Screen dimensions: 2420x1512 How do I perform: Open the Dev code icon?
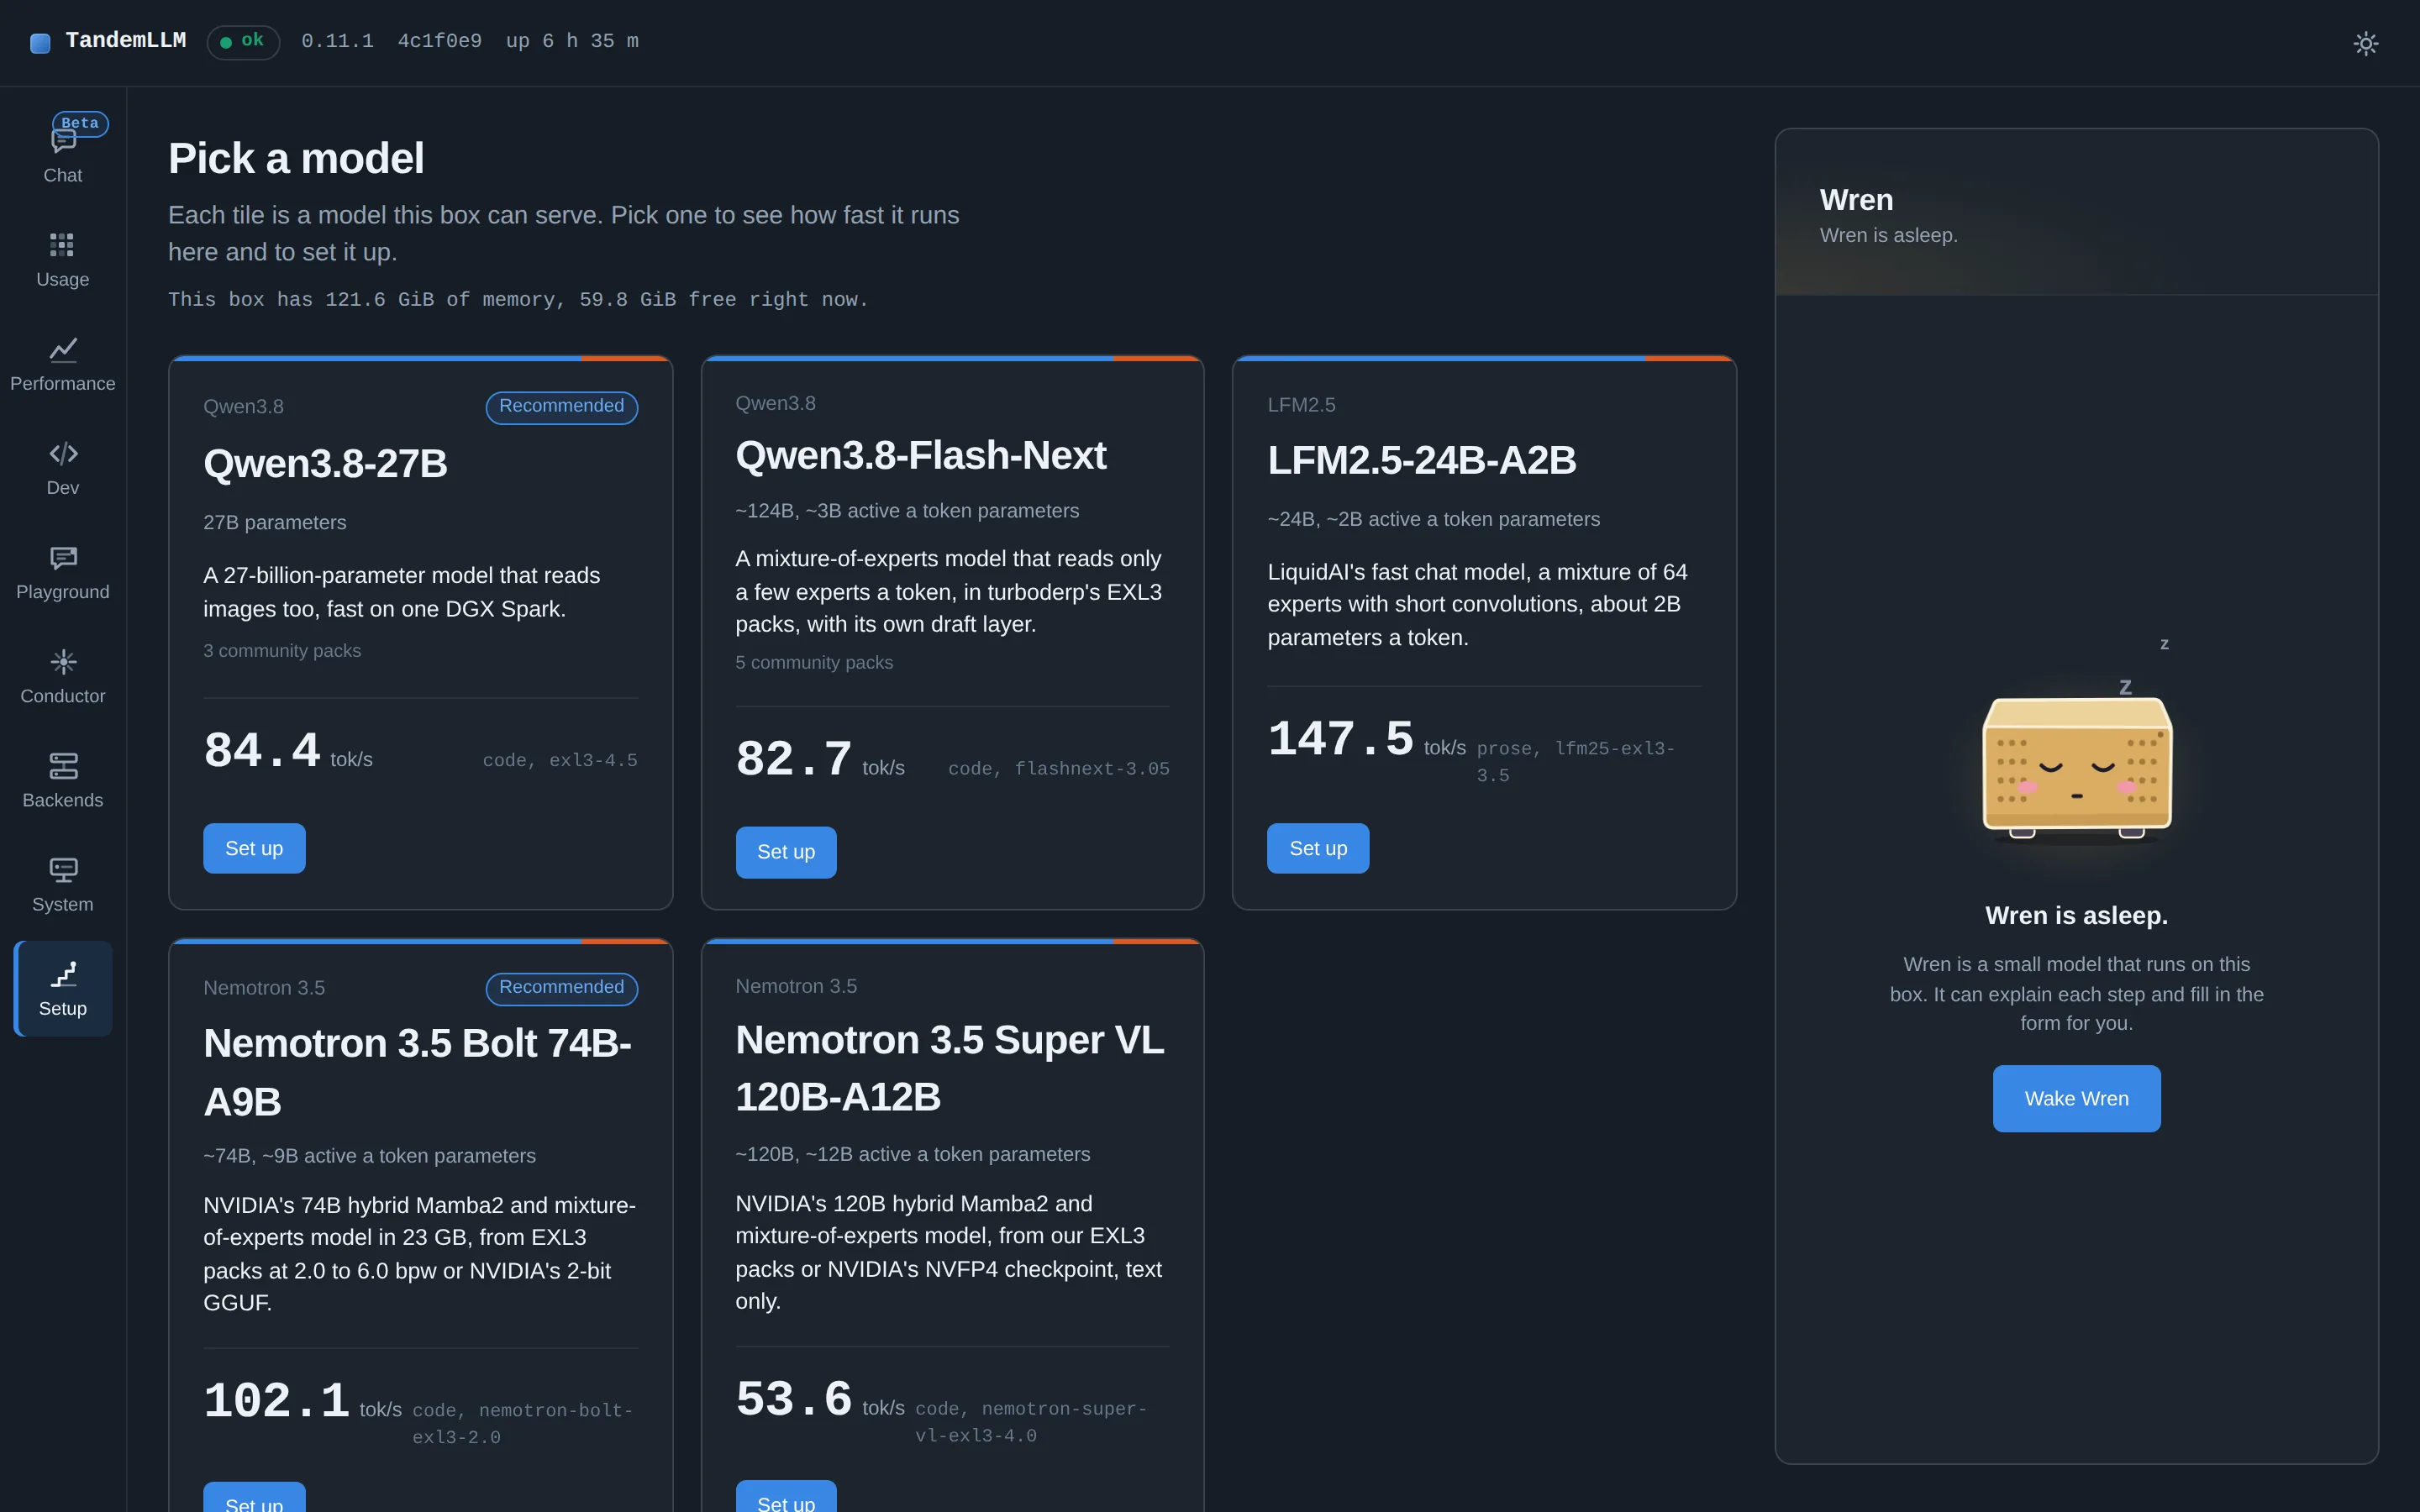pyautogui.click(x=63, y=453)
